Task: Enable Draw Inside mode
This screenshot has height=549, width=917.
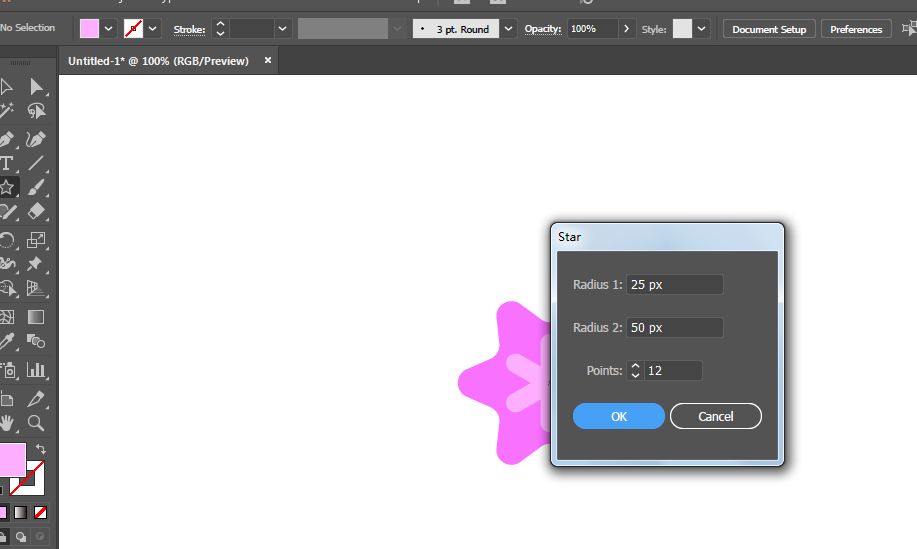Action: [40, 536]
